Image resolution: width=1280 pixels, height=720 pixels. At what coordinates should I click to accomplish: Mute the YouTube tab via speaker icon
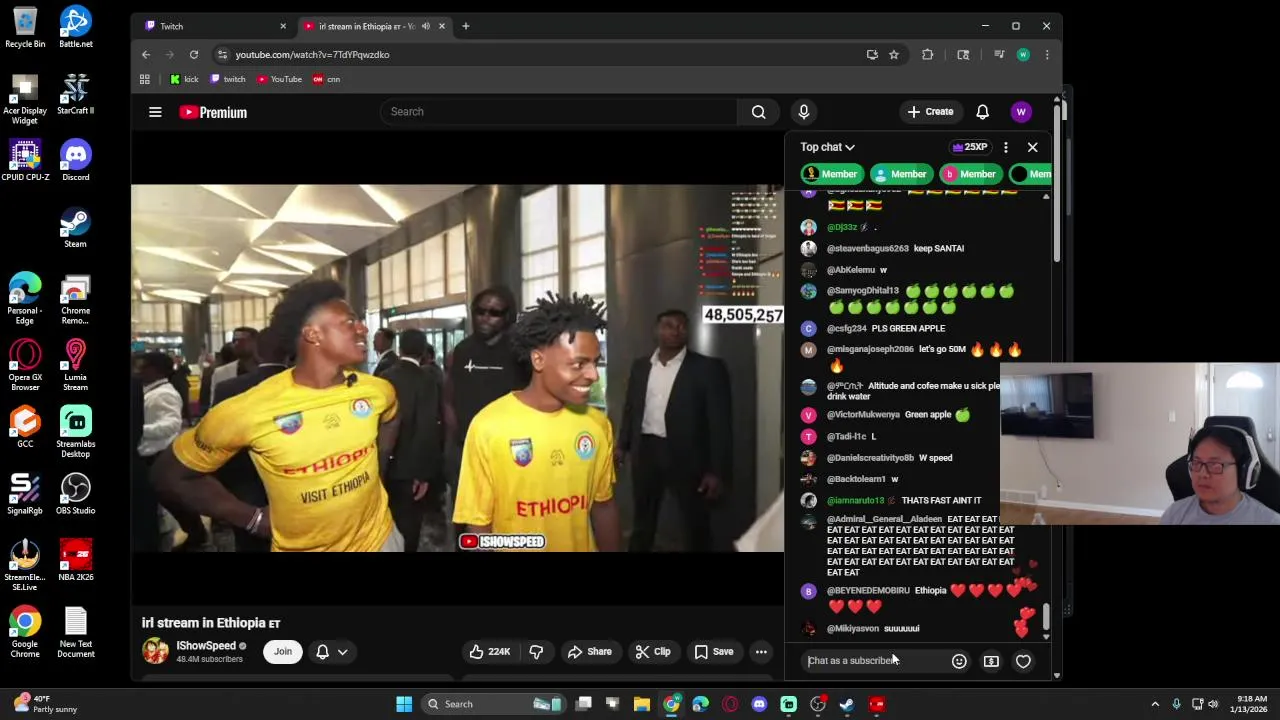point(426,26)
